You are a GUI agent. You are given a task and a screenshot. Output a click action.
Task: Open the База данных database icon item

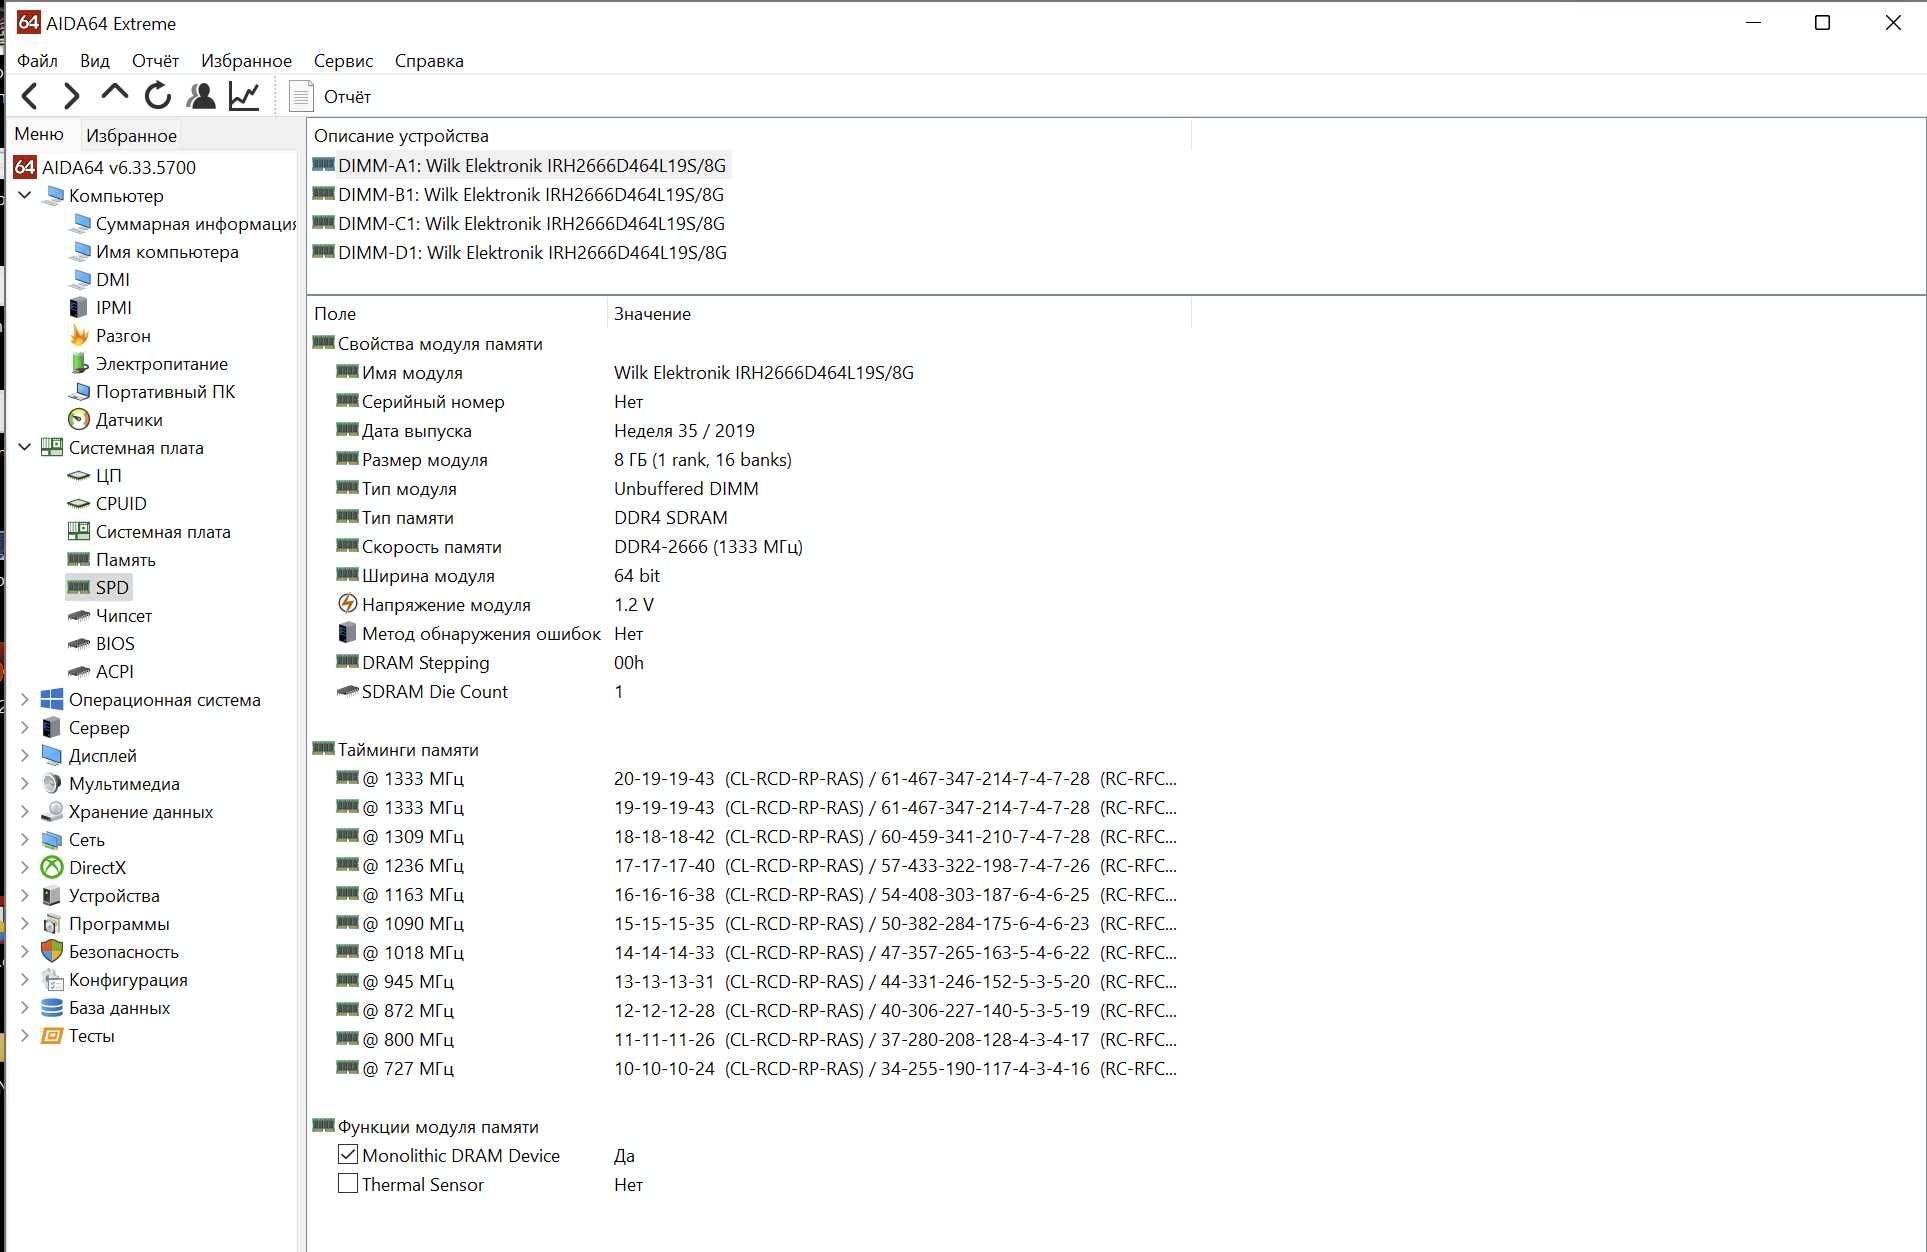point(52,1007)
